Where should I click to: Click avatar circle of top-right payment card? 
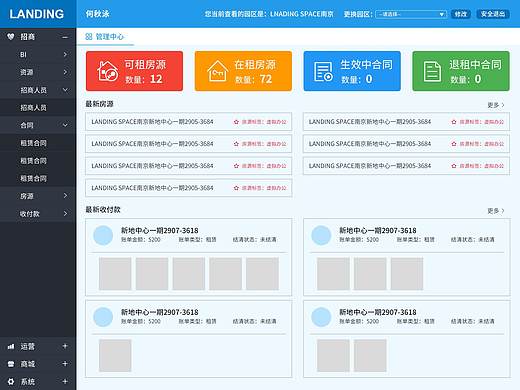(x=321, y=235)
